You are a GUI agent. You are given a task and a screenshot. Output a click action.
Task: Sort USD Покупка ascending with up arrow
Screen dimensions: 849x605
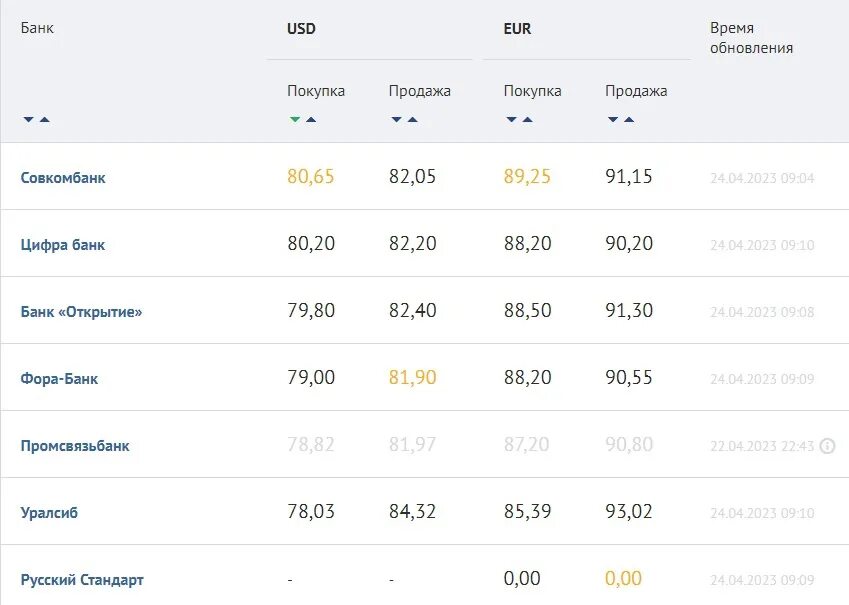pyautogui.click(x=311, y=120)
